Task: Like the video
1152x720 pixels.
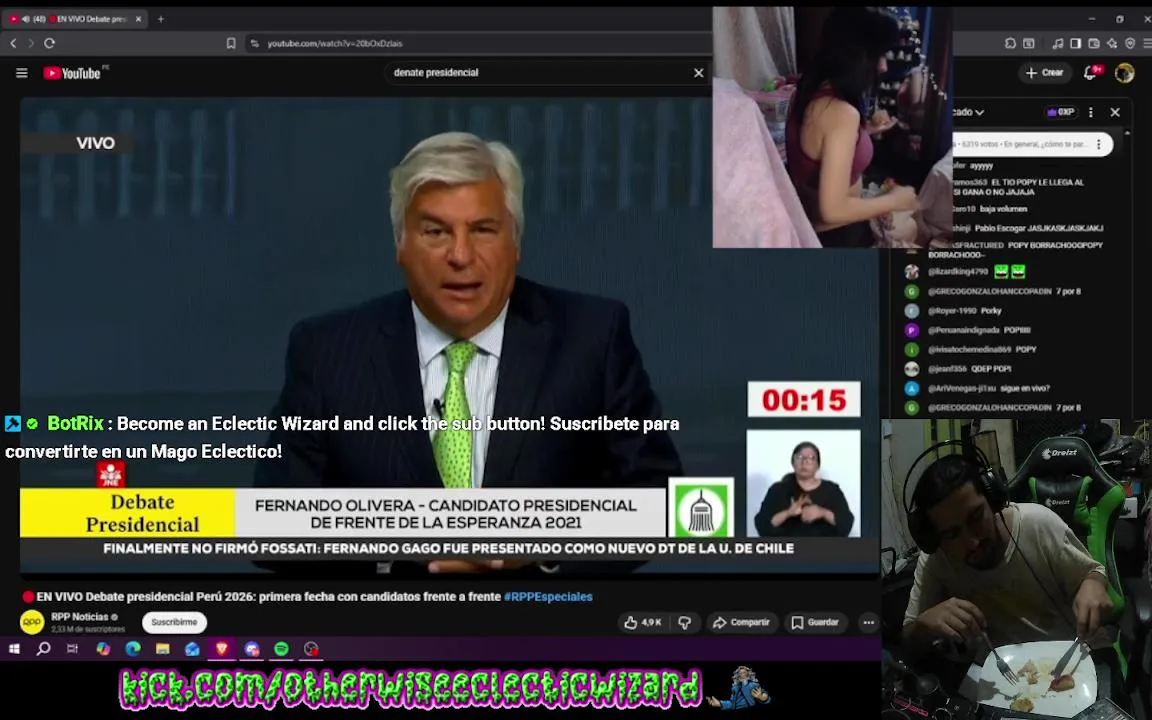Action: (642, 622)
